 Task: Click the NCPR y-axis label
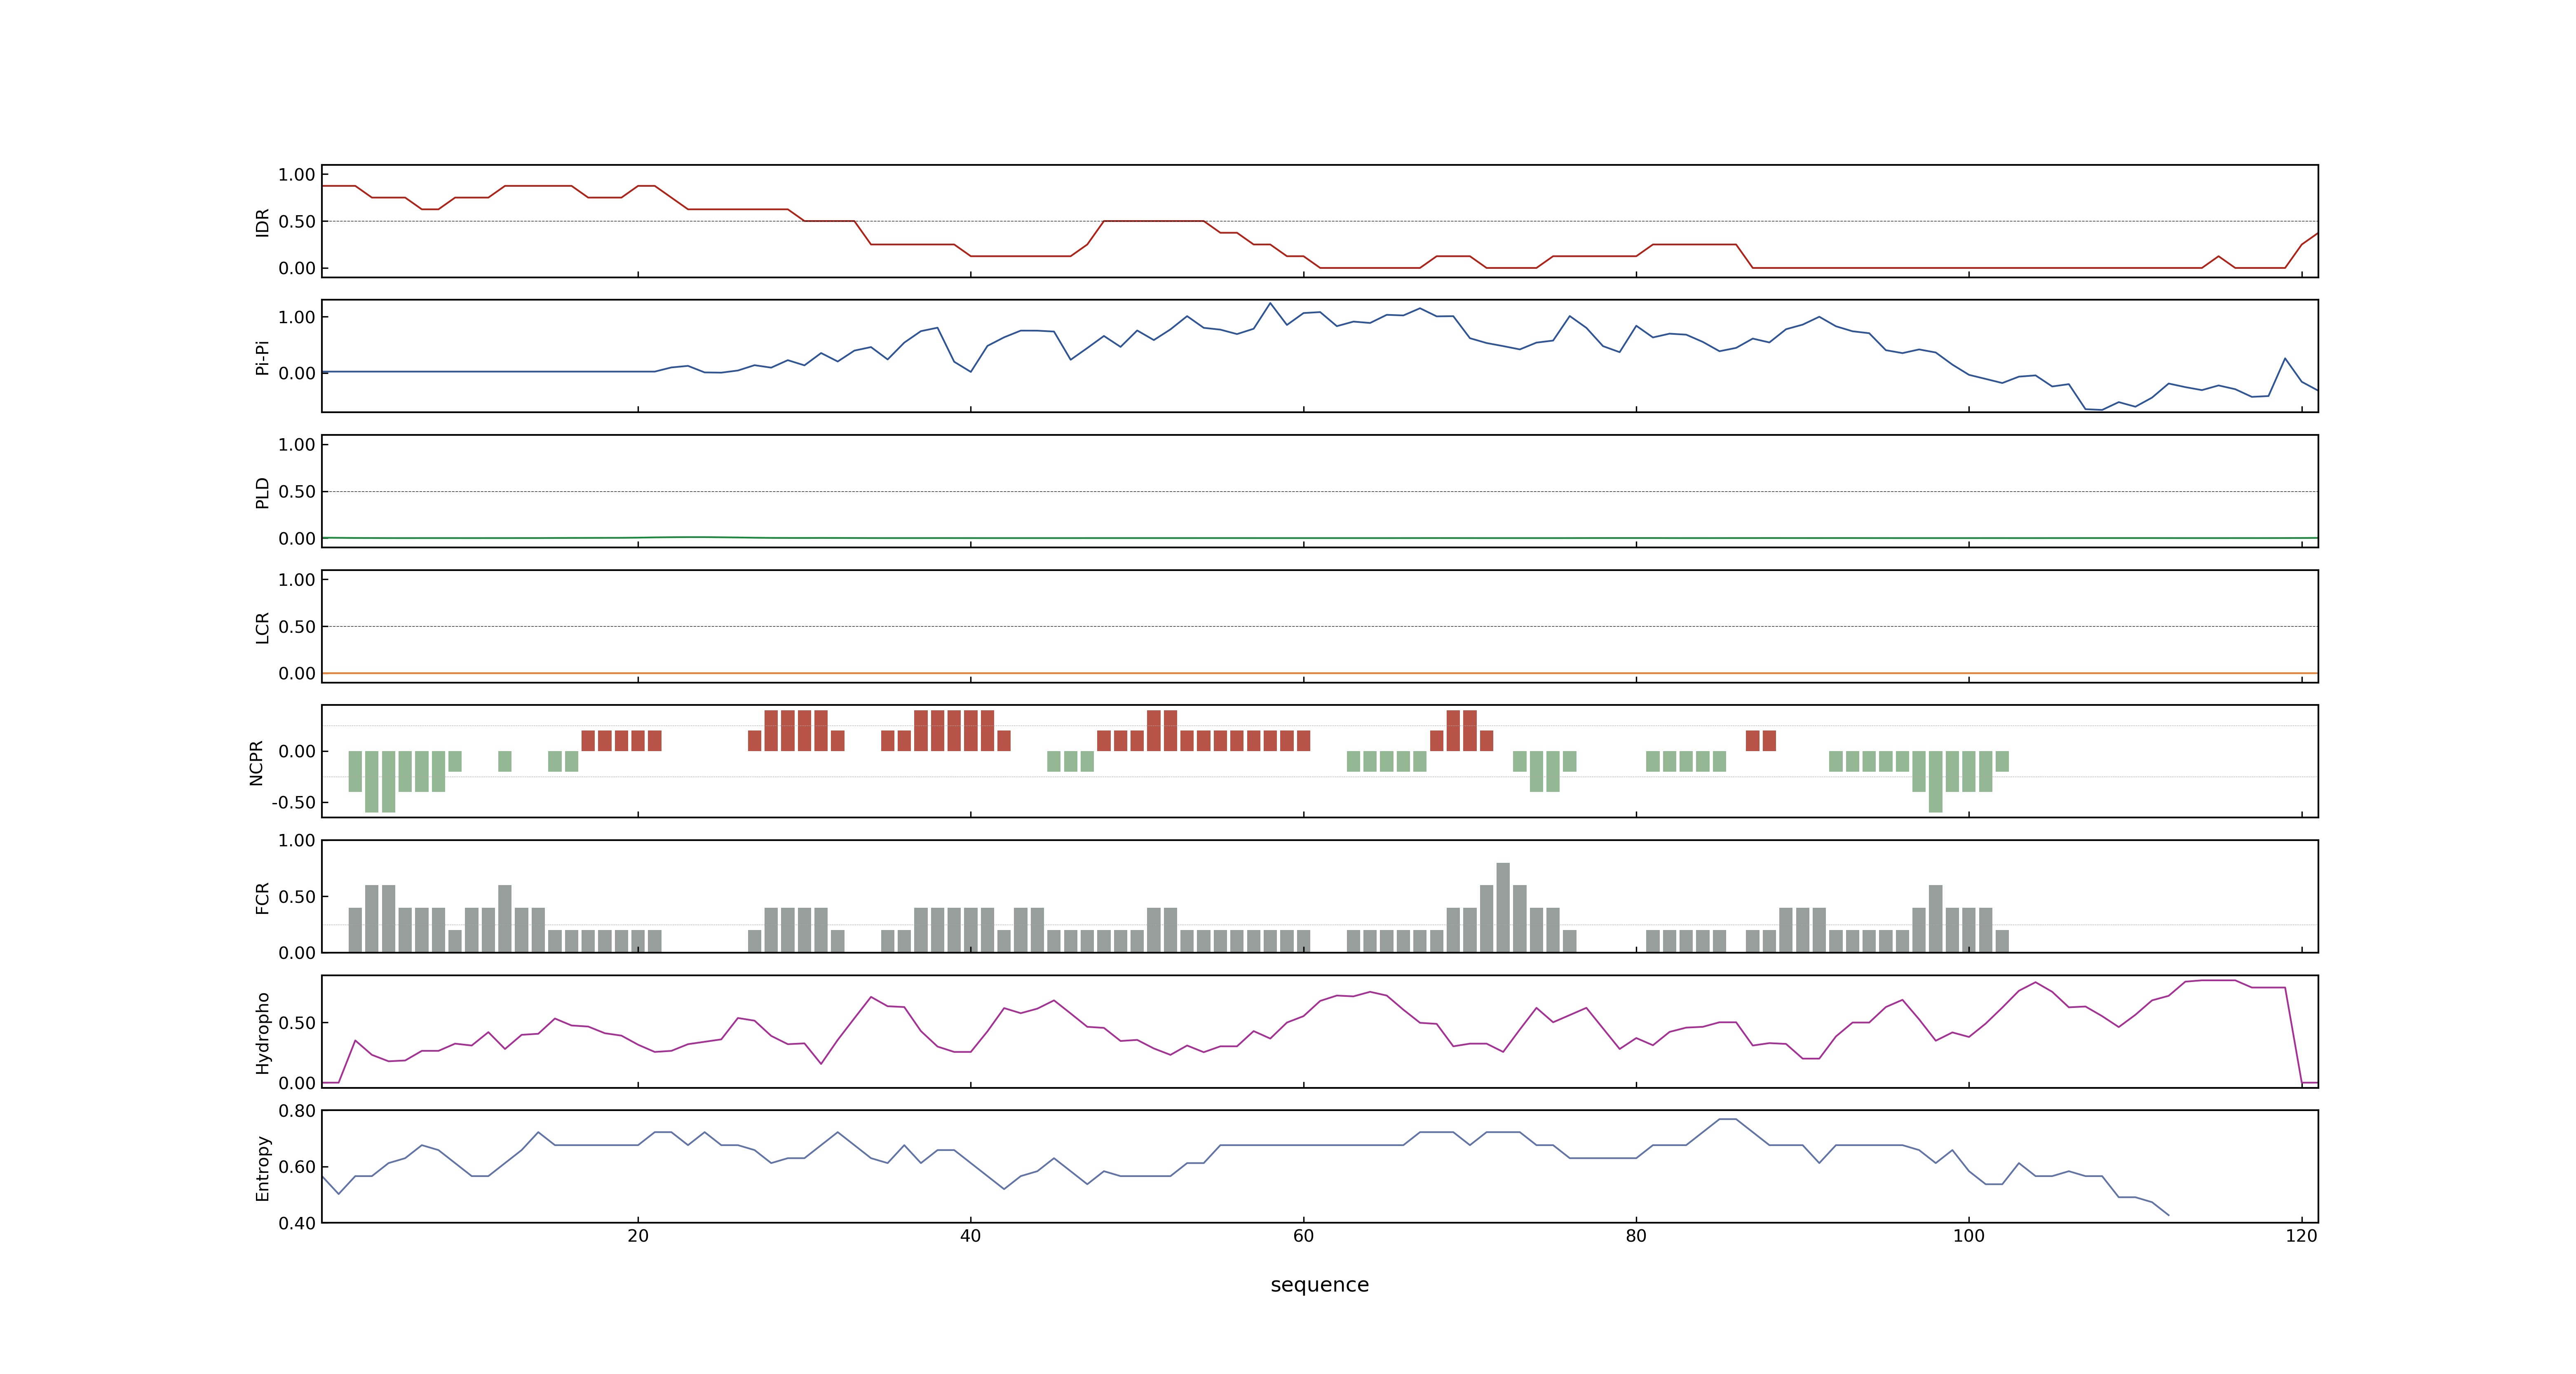256,763
